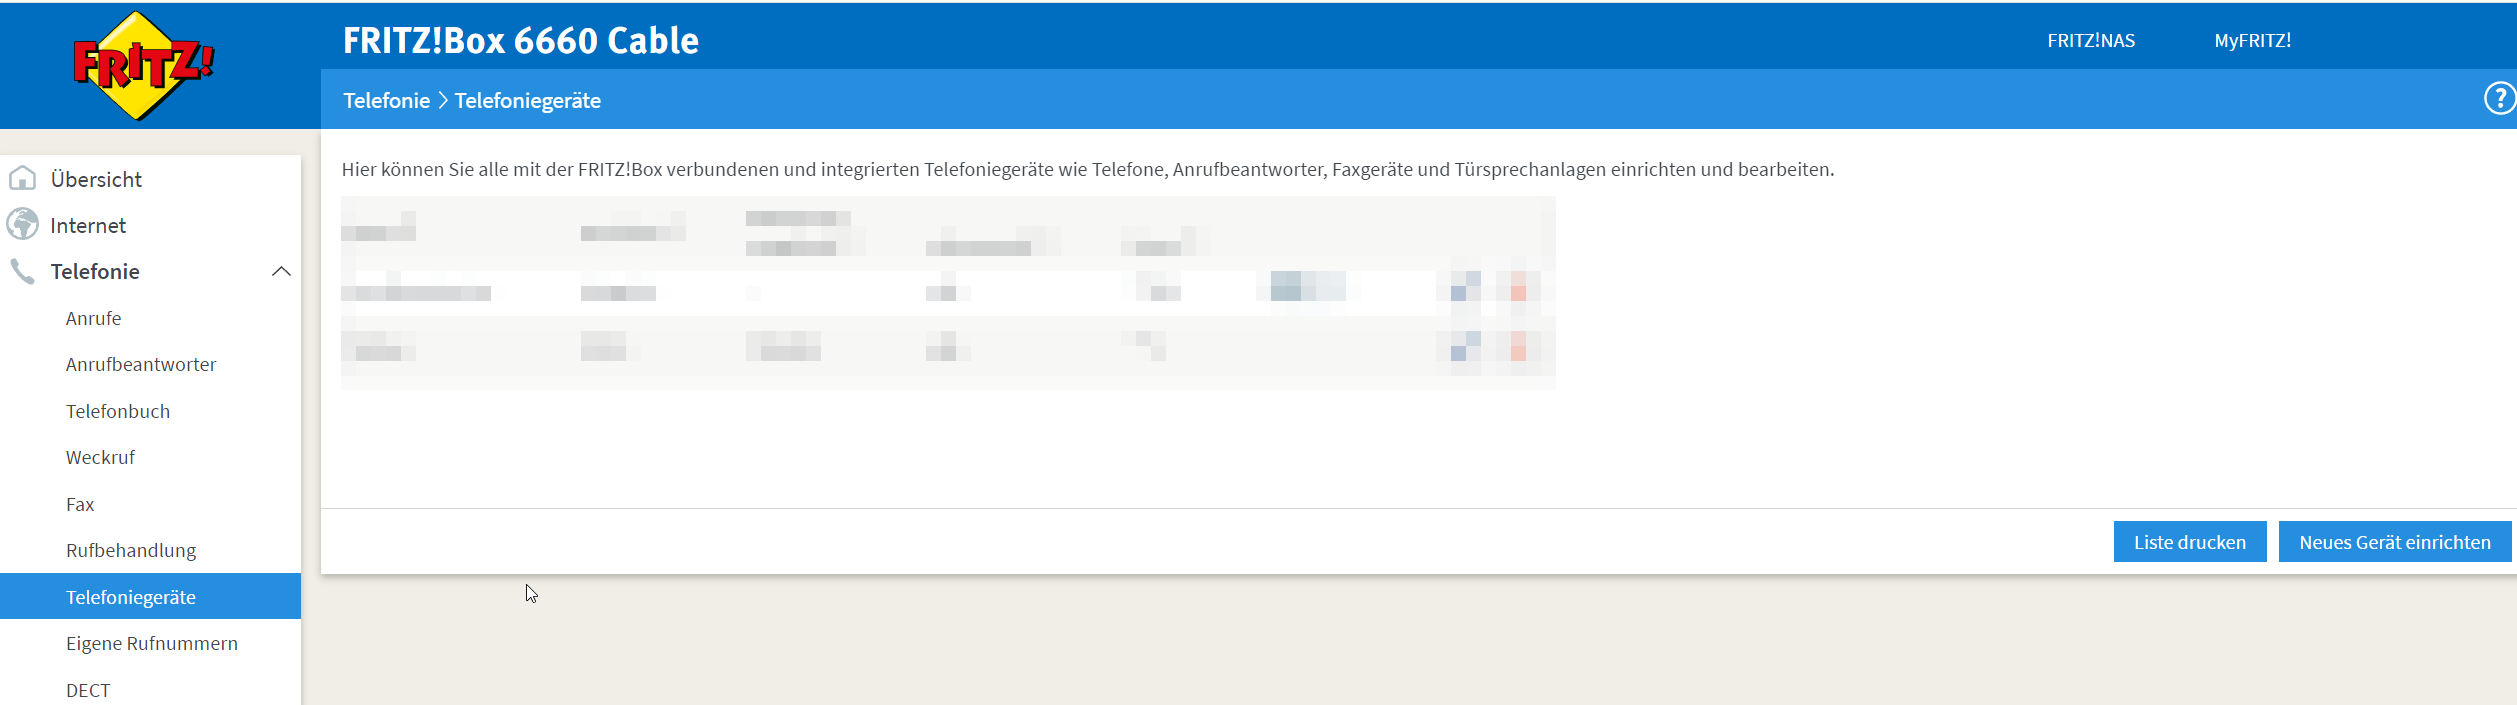
Task: Click Neues Gerät einrichten button
Action: click(2395, 542)
